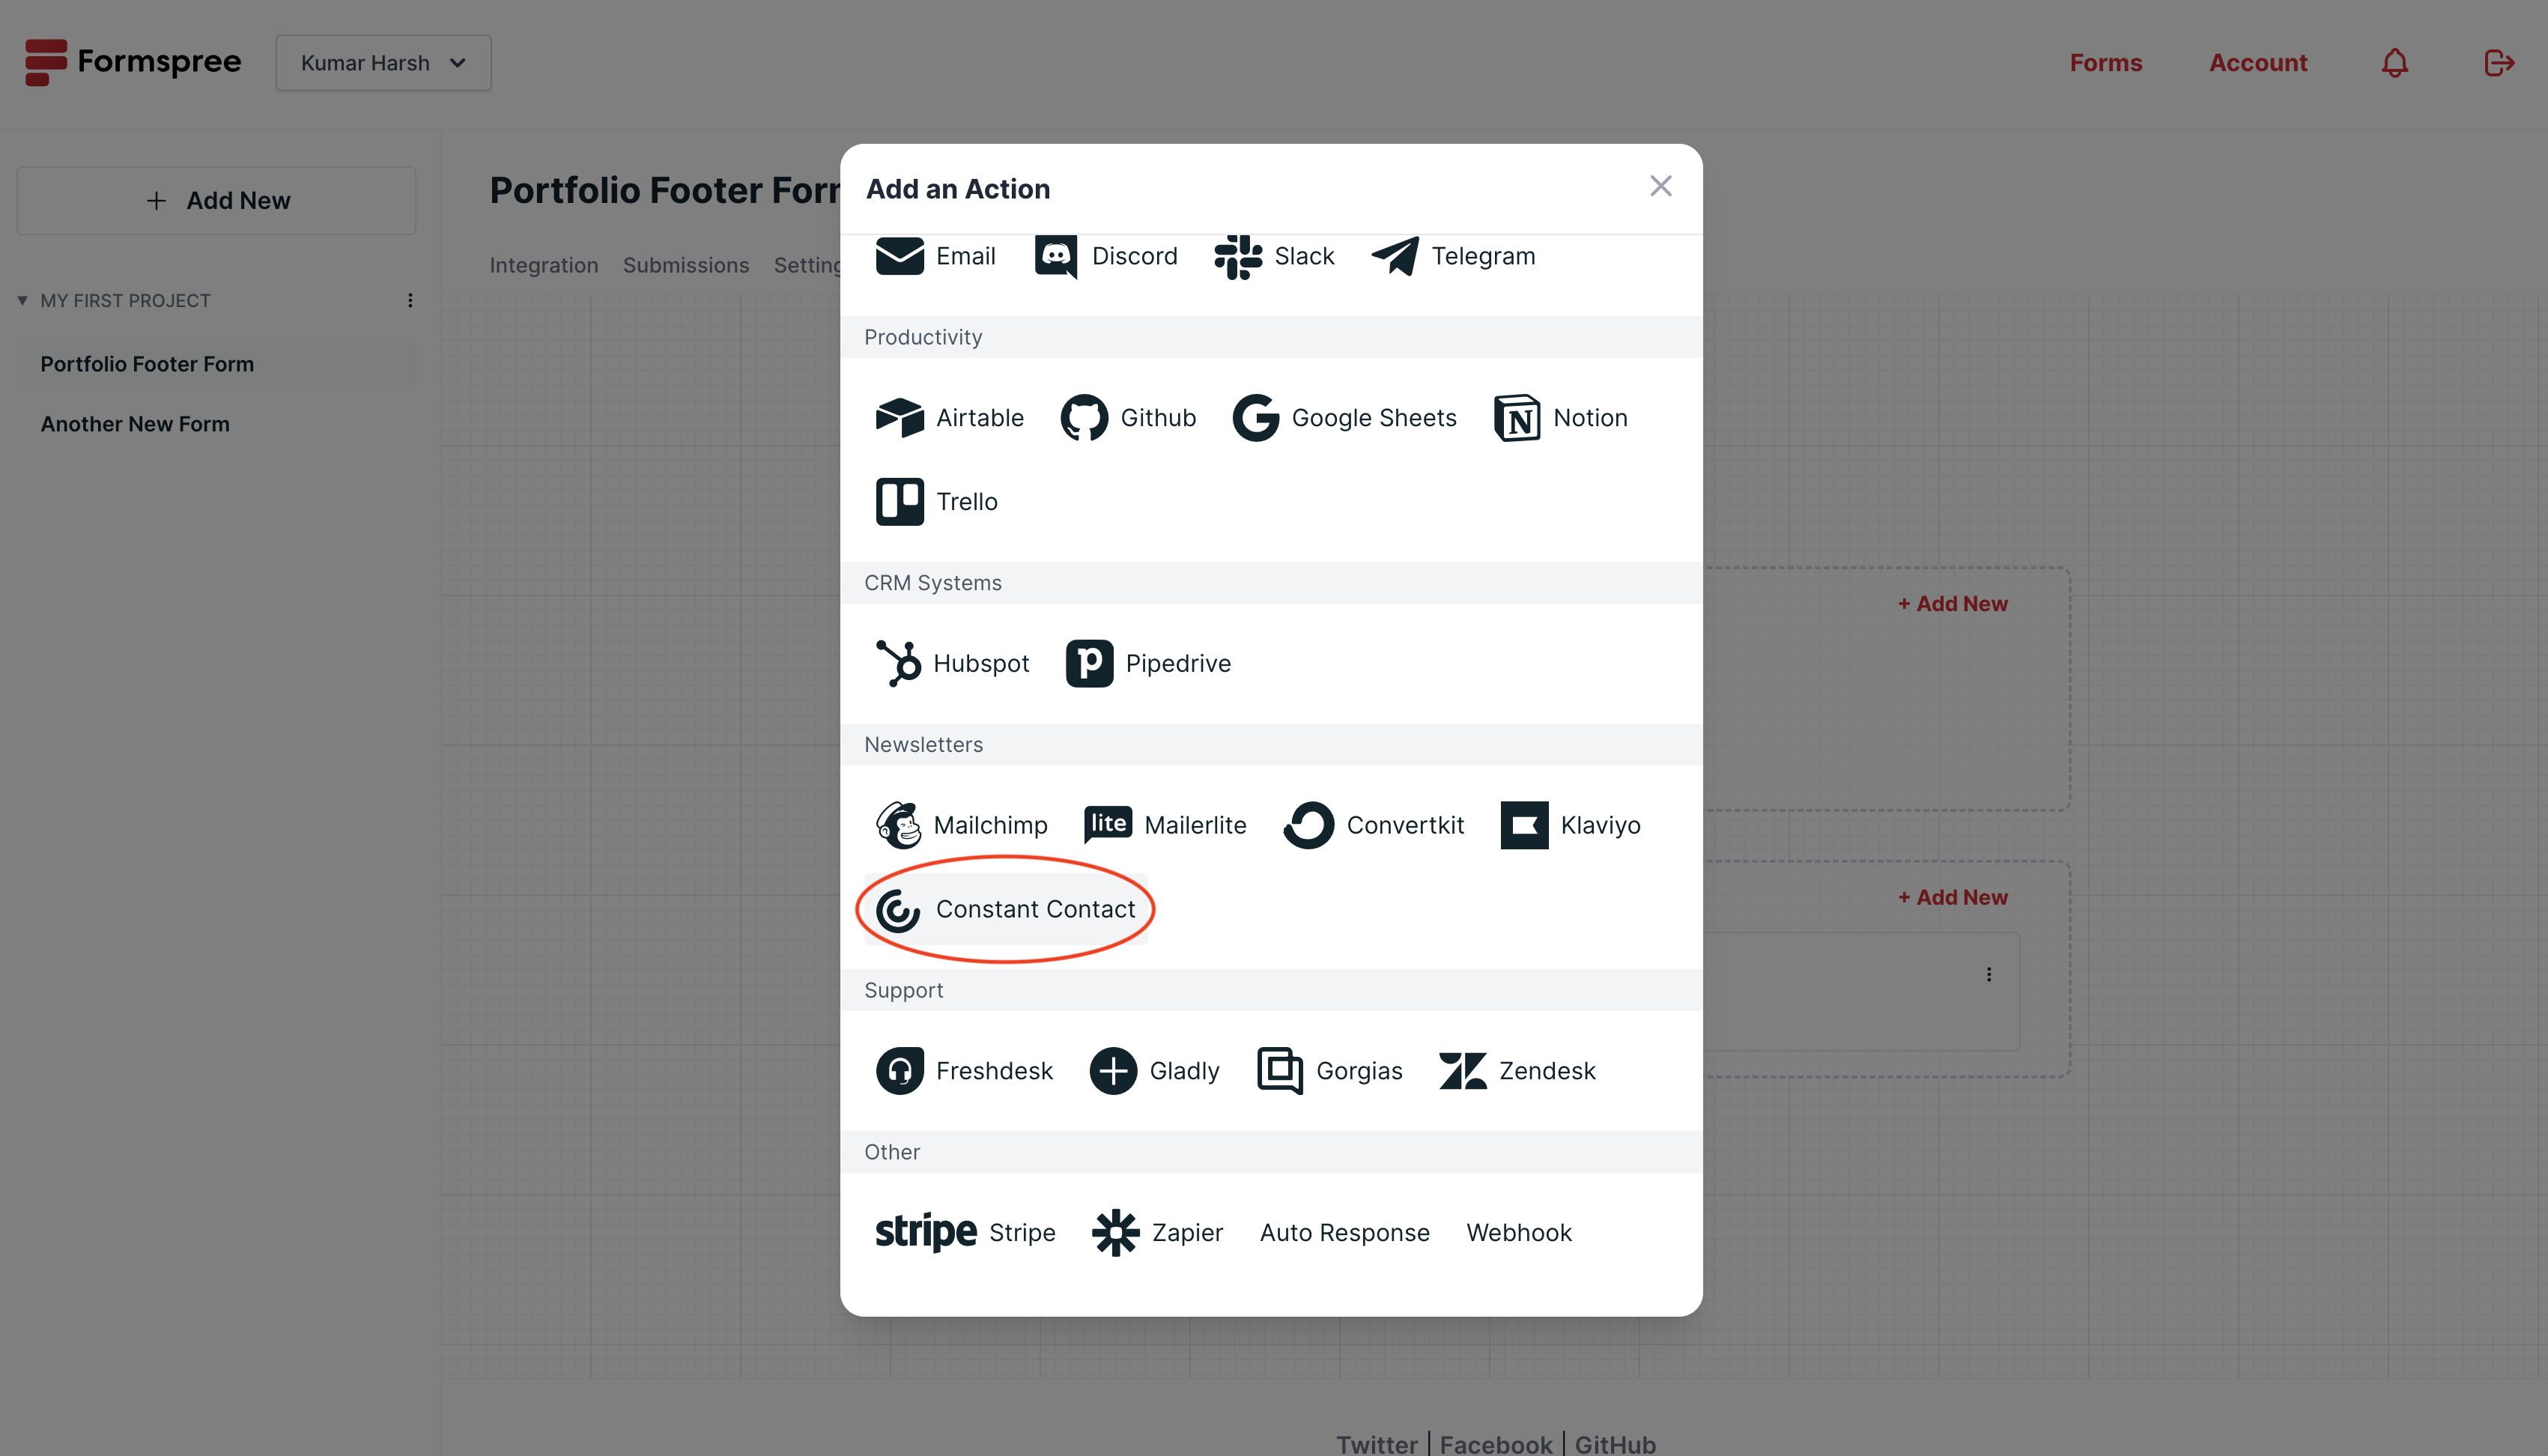Select the Slack action icon
The image size is (2548, 1456).
pos(1238,256)
